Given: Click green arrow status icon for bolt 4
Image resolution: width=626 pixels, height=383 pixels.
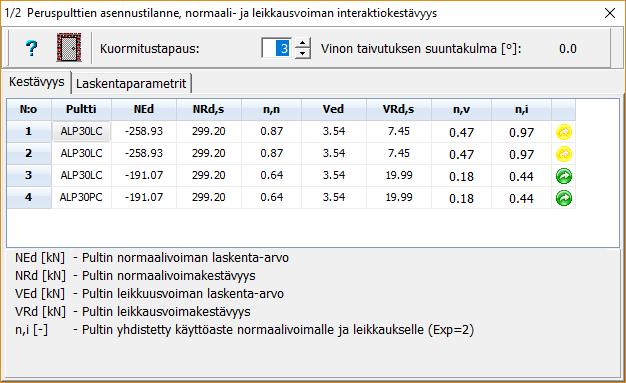Looking at the screenshot, I should click(564, 198).
